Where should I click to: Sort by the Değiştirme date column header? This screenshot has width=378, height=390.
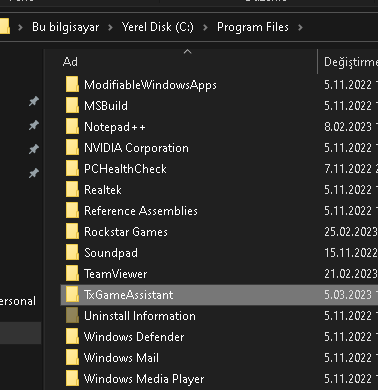click(351, 62)
